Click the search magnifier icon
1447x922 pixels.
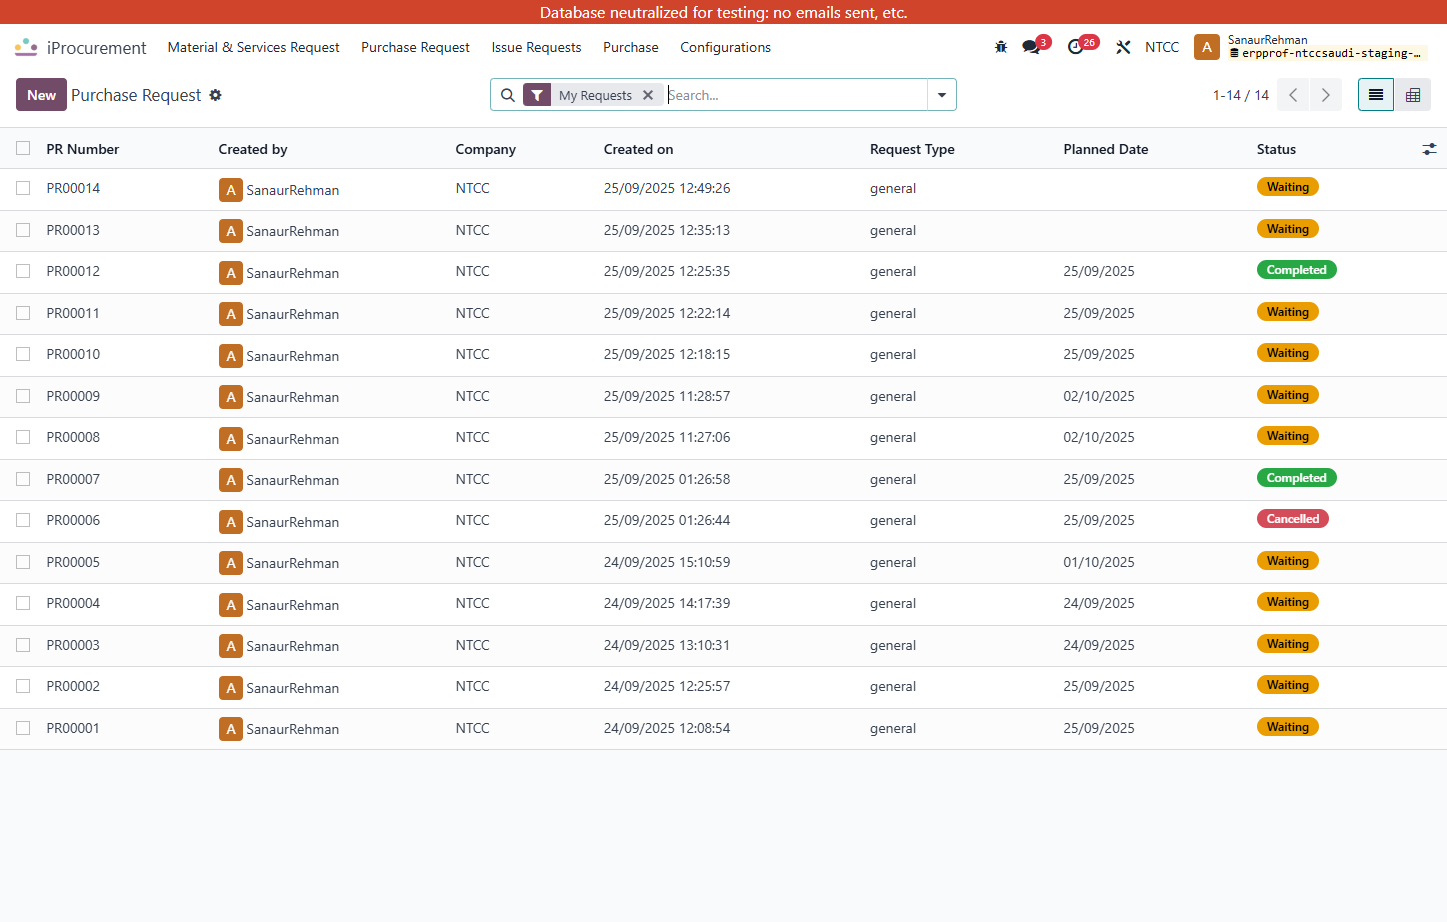click(508, 95)
